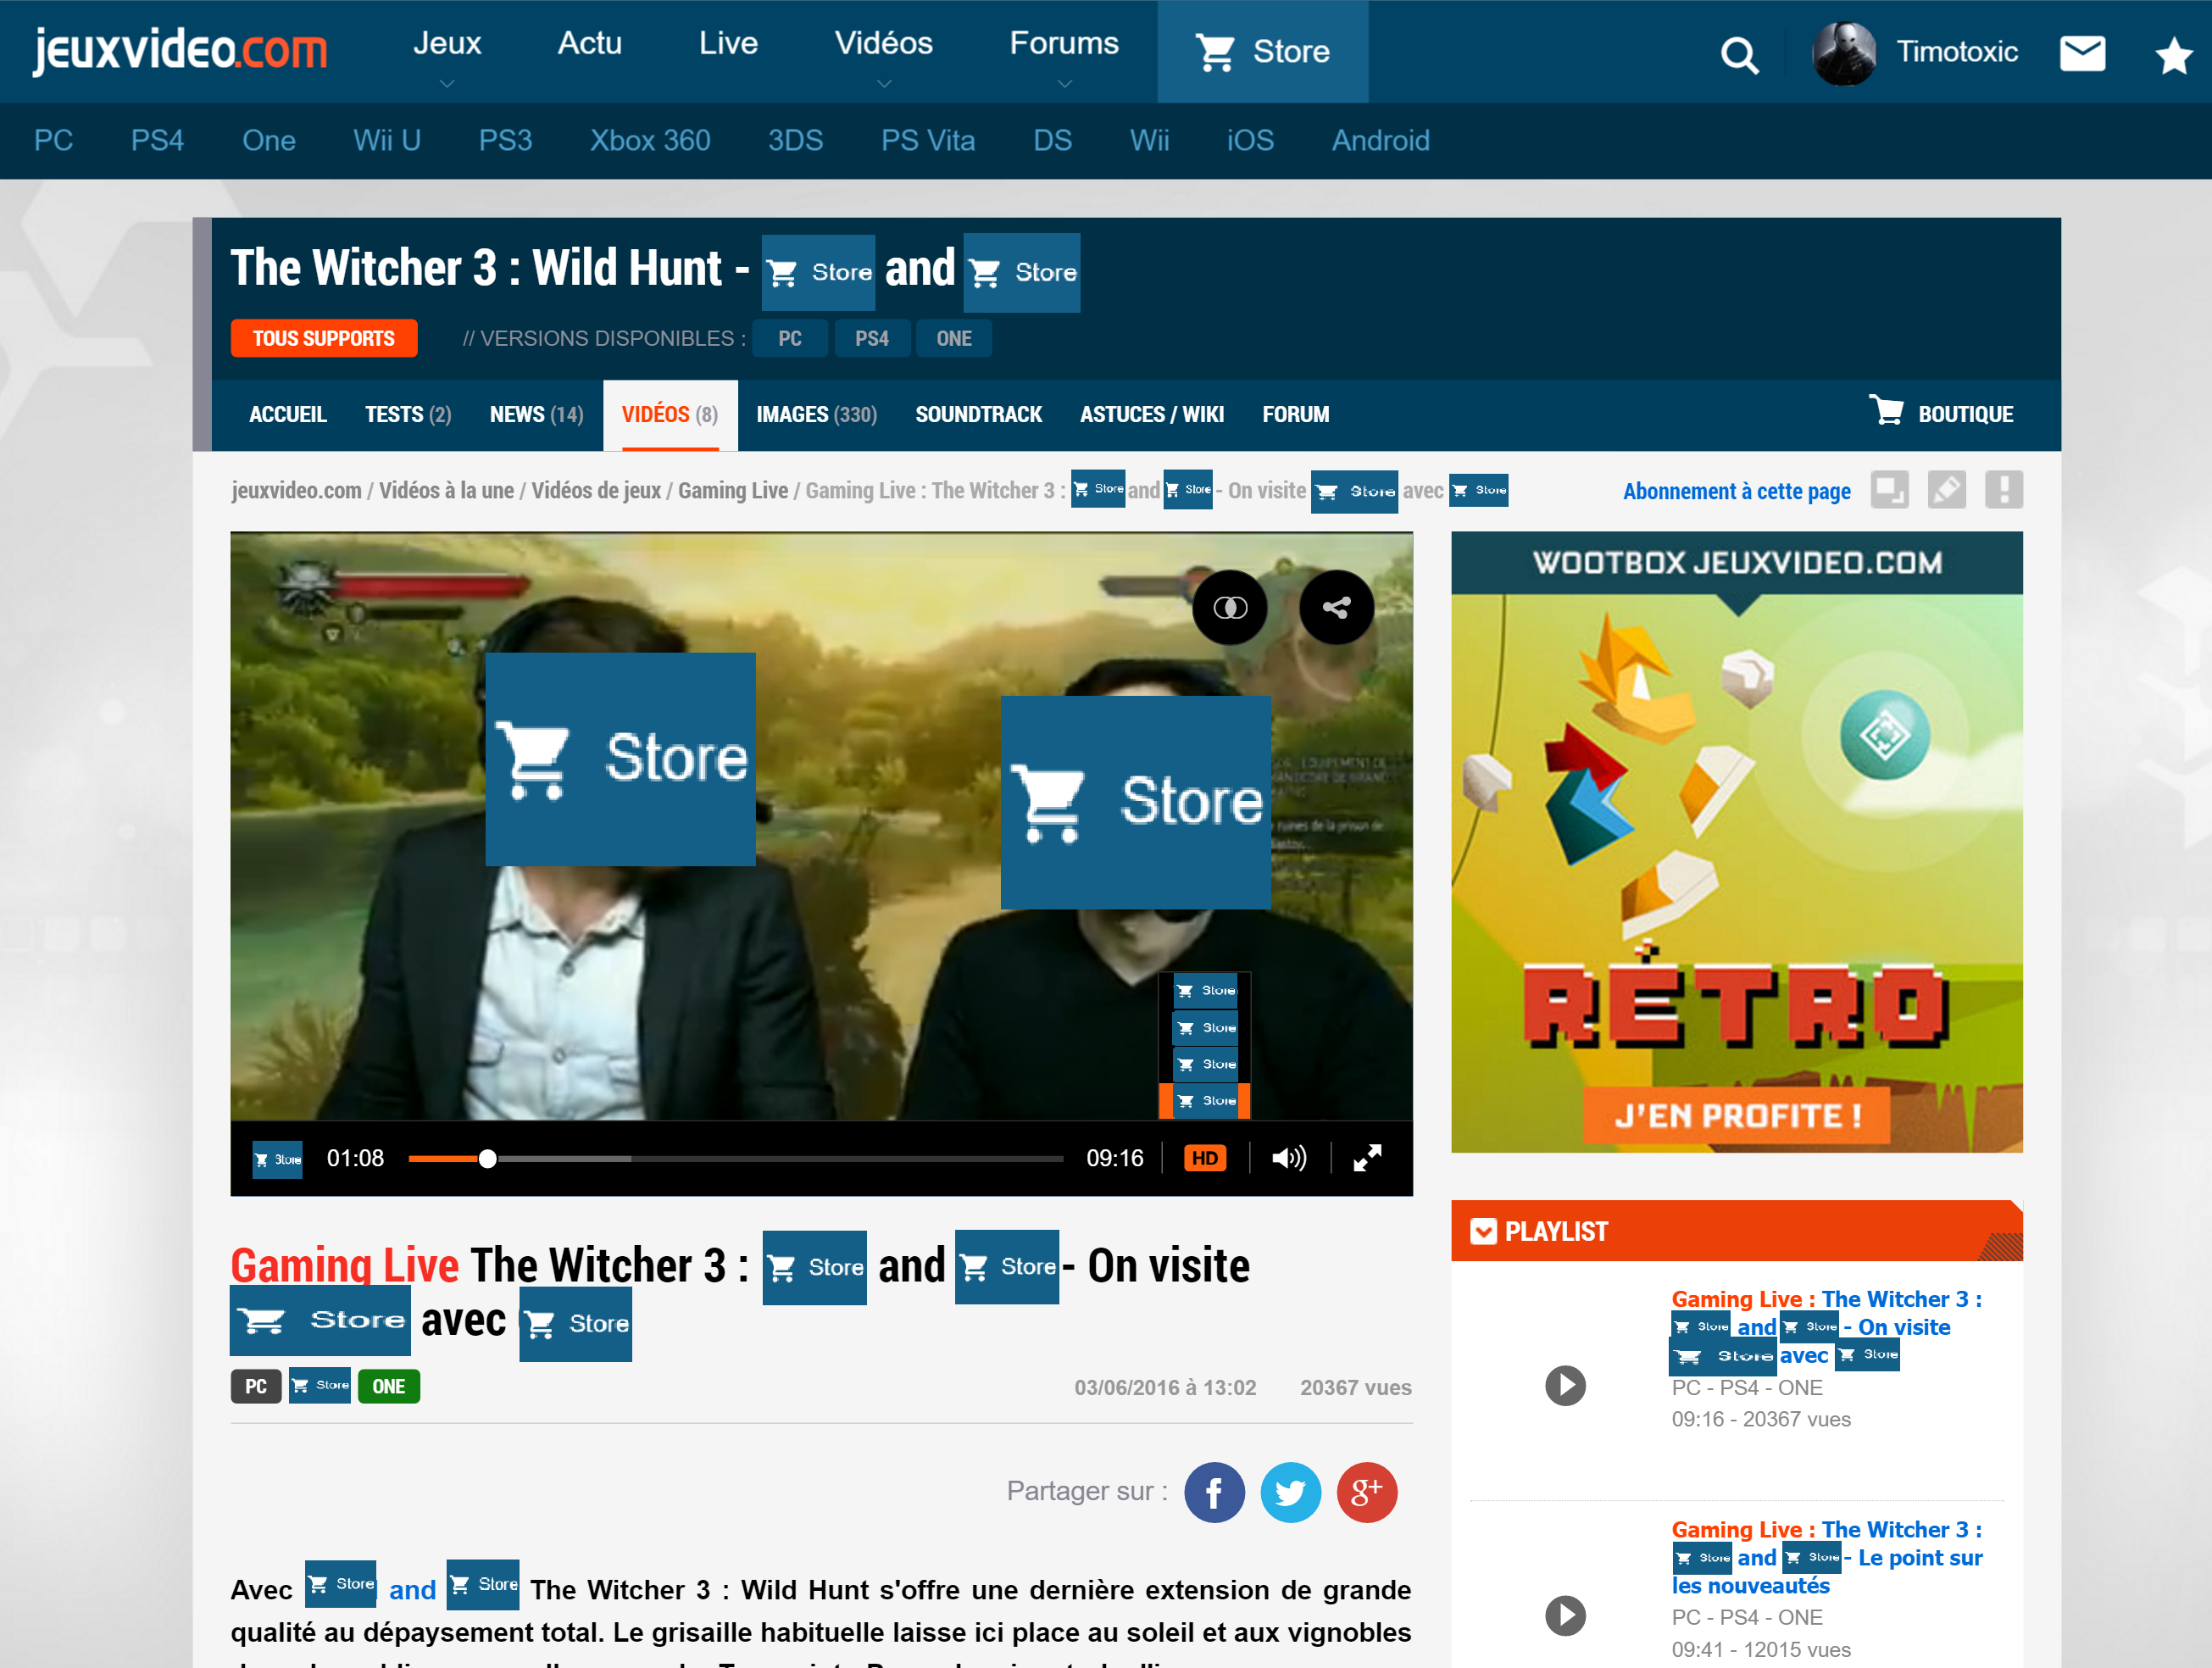The height and width of the screenshot is (1668, 2212).
Task: Open the ASTUCES / WIKI tab
Action: [x=1151, y=414]
